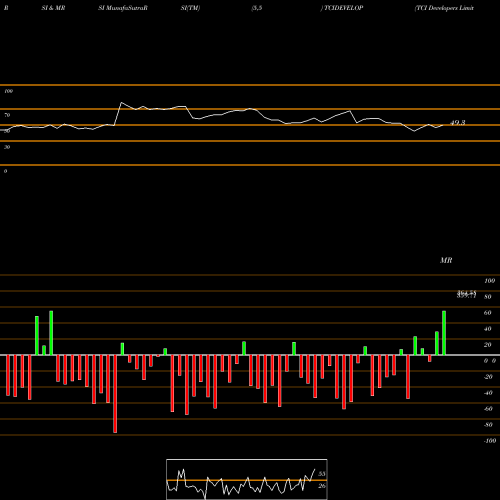The image size is (500, 500).
Task: Click the MR axis label -20
Action: point(488,377)
